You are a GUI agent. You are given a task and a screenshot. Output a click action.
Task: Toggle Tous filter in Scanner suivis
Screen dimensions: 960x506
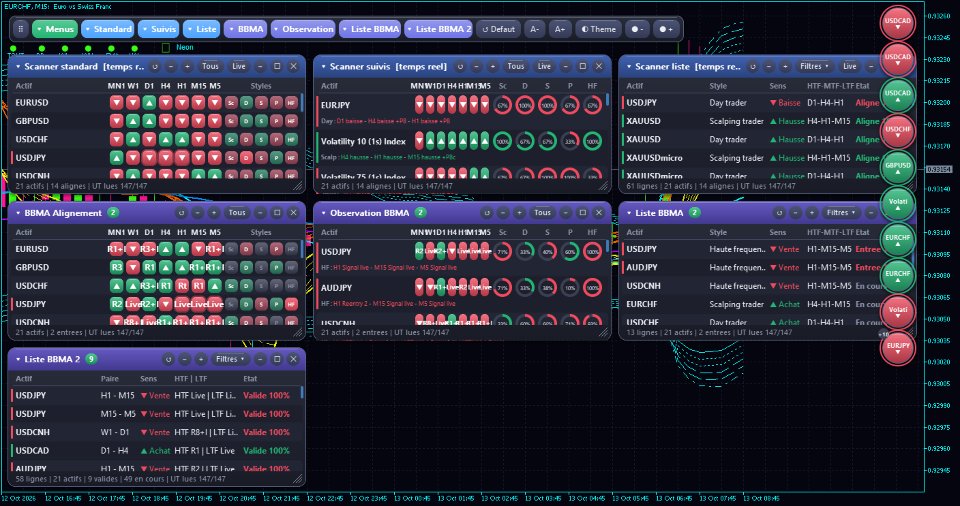[516, 66]
